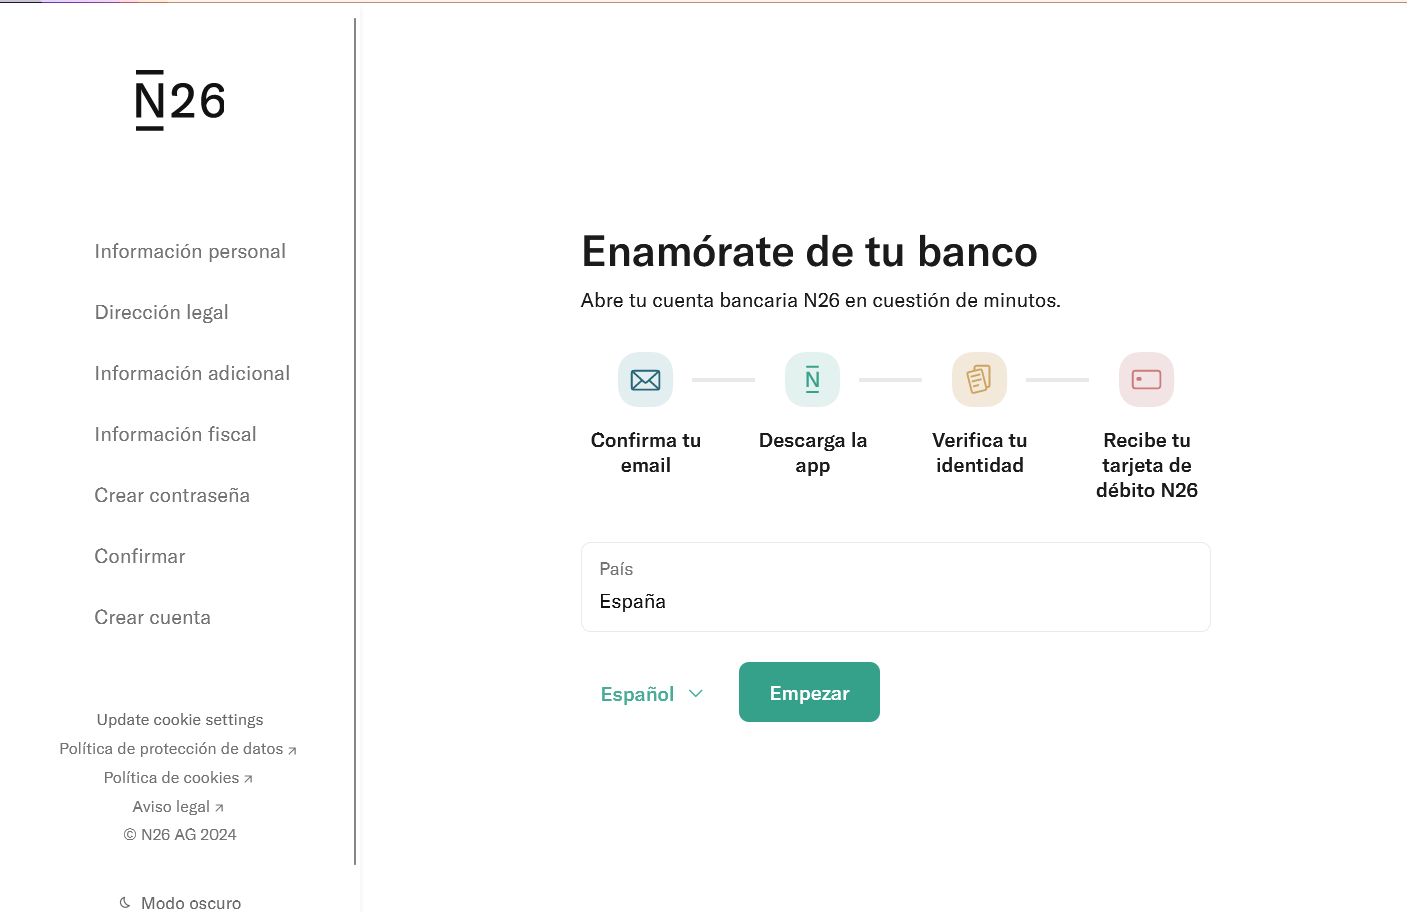Screen dimensions: 1407x912
Task: Click the identity documents step icon
Action: point(980,380)
